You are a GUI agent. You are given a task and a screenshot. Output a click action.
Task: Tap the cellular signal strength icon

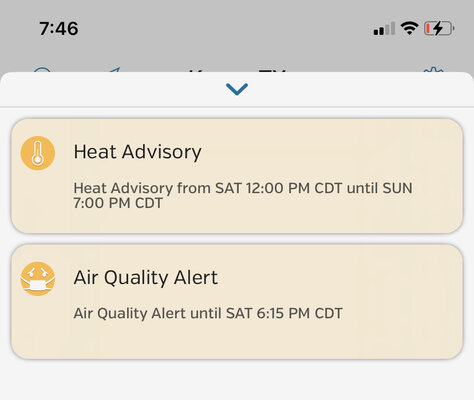coord(384,29)
